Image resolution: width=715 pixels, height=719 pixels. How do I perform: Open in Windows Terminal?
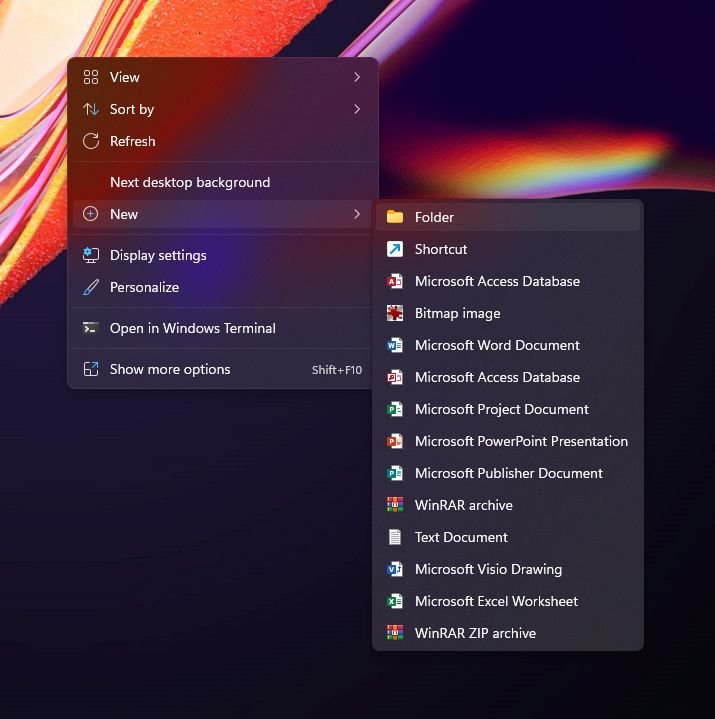click(x=192, y=328)
